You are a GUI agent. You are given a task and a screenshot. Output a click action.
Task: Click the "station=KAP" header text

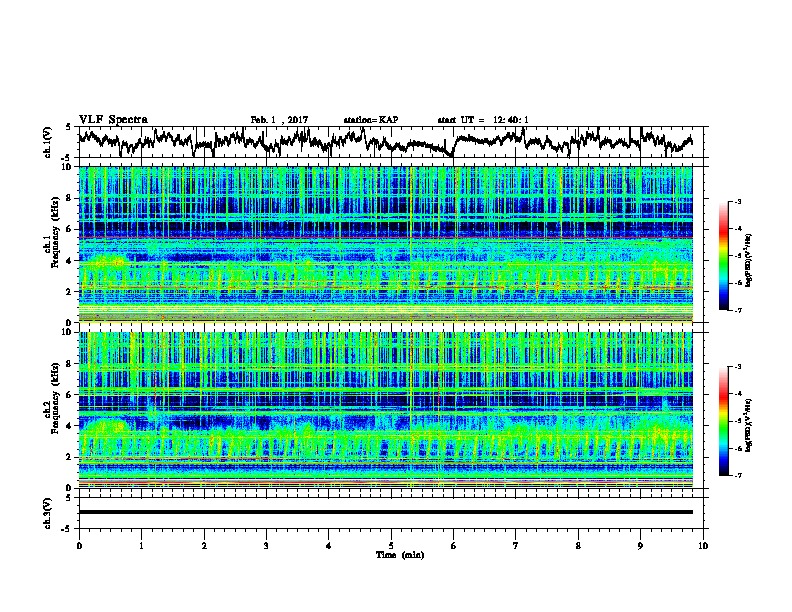(x=371, y=120)
